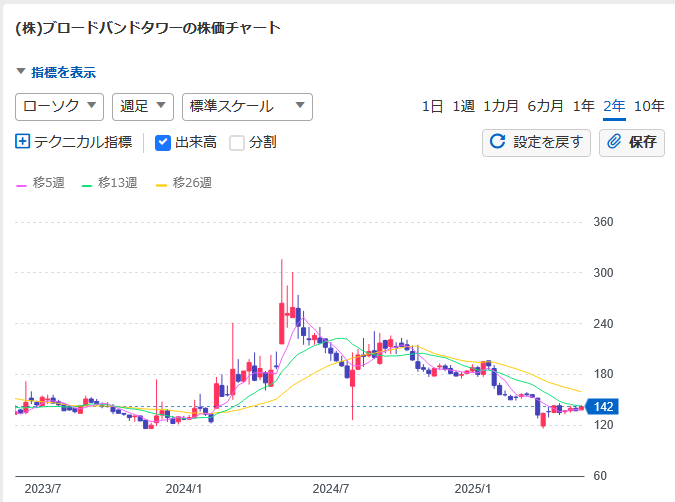
Task: Open the ローソク chart type dropdown
Action: pyautogui.click(x=59, y=107)
